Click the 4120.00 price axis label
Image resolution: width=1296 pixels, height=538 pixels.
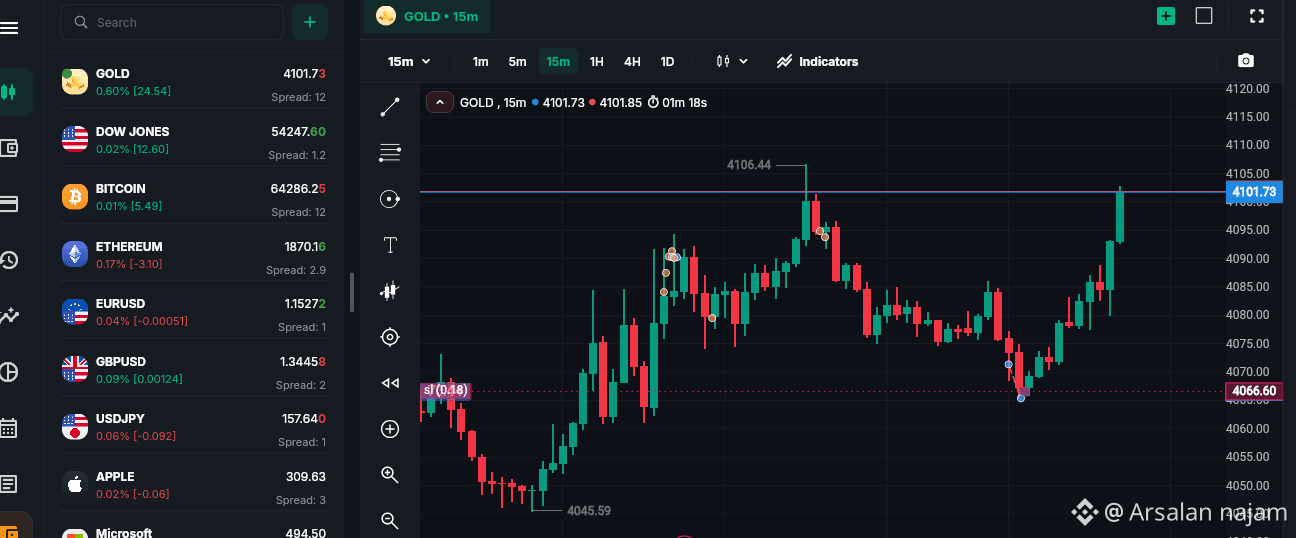pos(1247,88)
